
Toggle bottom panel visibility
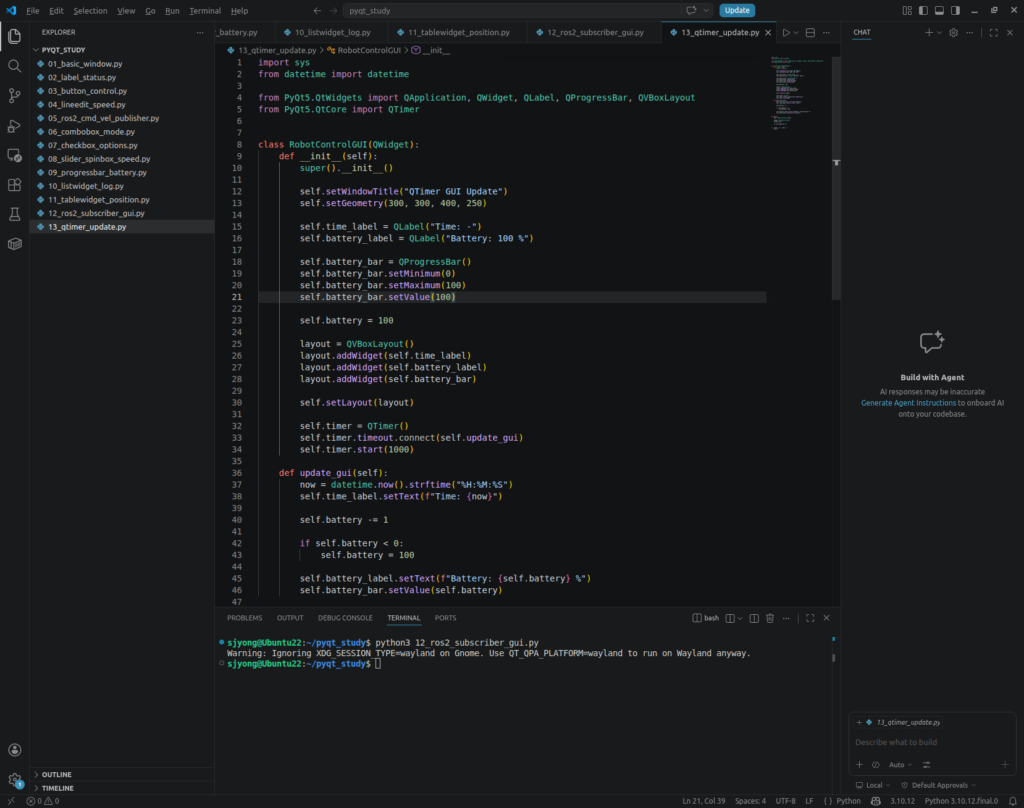(939, 10)
